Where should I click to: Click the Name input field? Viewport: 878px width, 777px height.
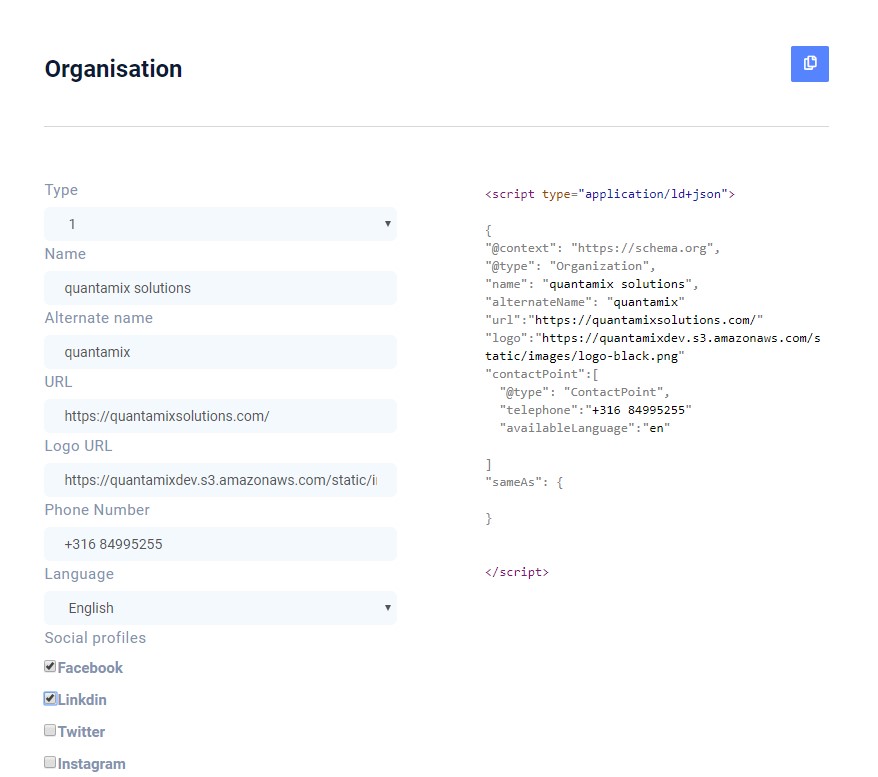[x=220, y=288]
